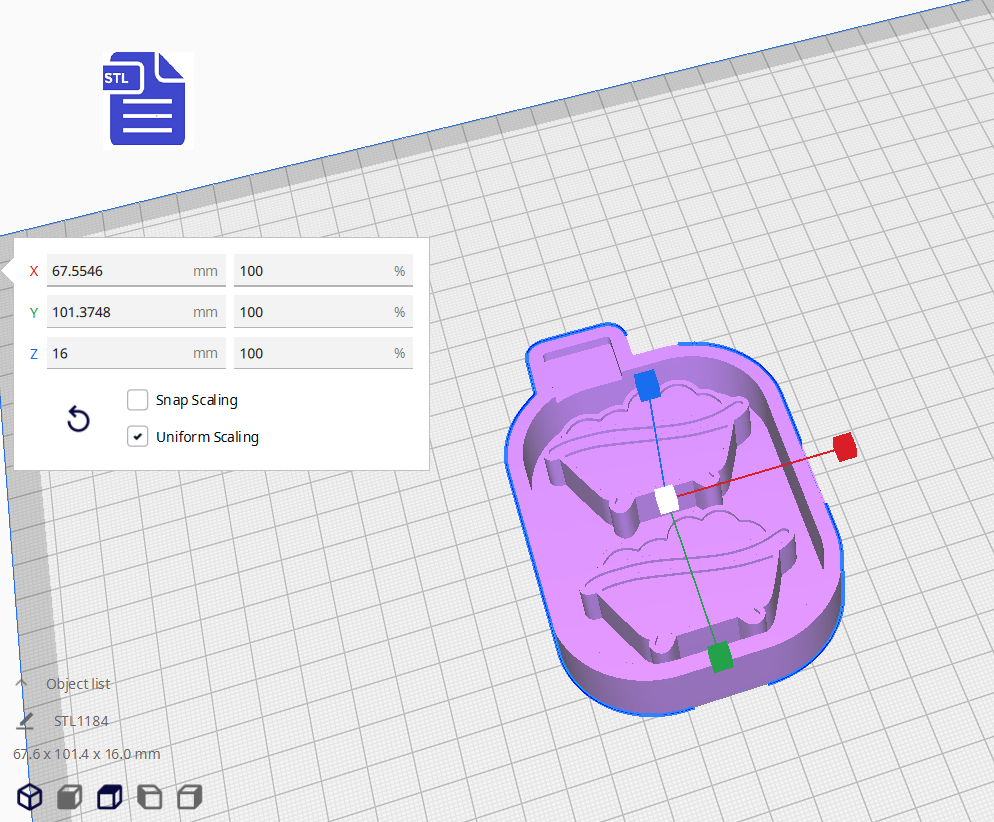This screenshot has width=994, height=822.
Task: Switch to right side view icon
Action: pyautogui.click(x=189, y=797)
